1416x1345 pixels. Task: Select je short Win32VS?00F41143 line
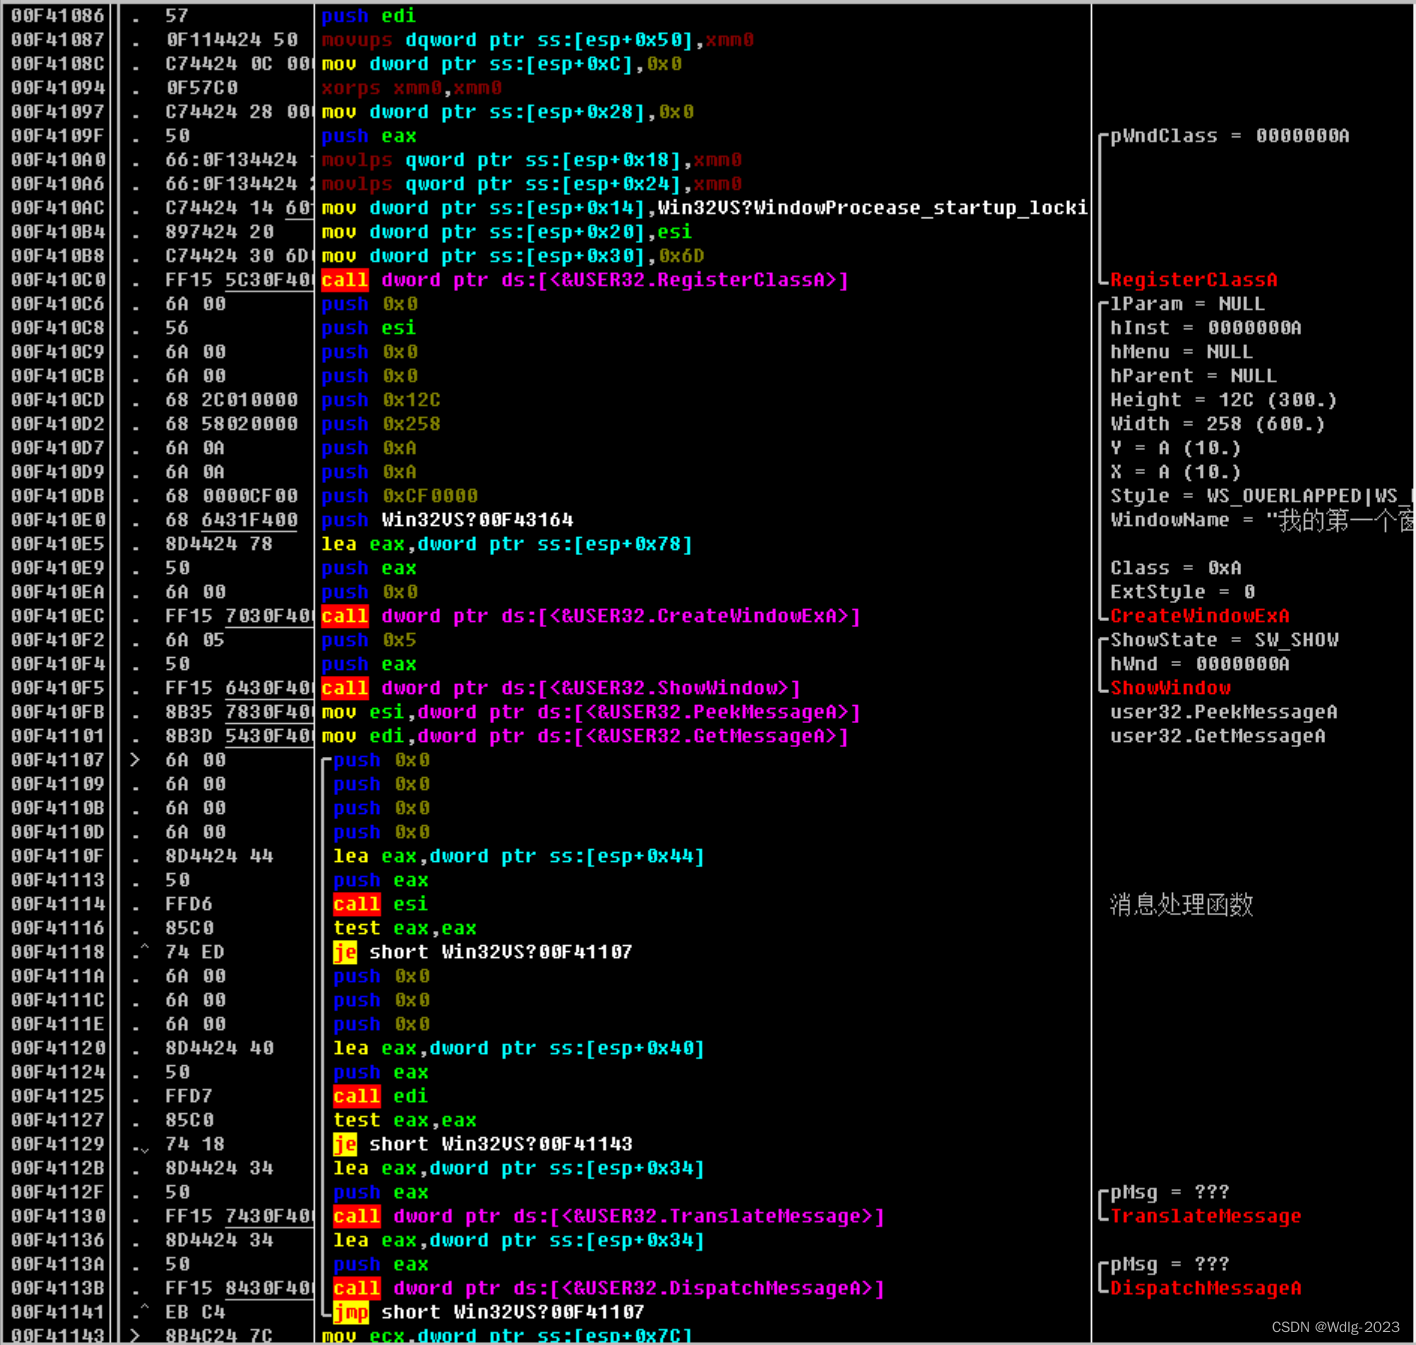pyautogui.click(x=483, y=1144)
